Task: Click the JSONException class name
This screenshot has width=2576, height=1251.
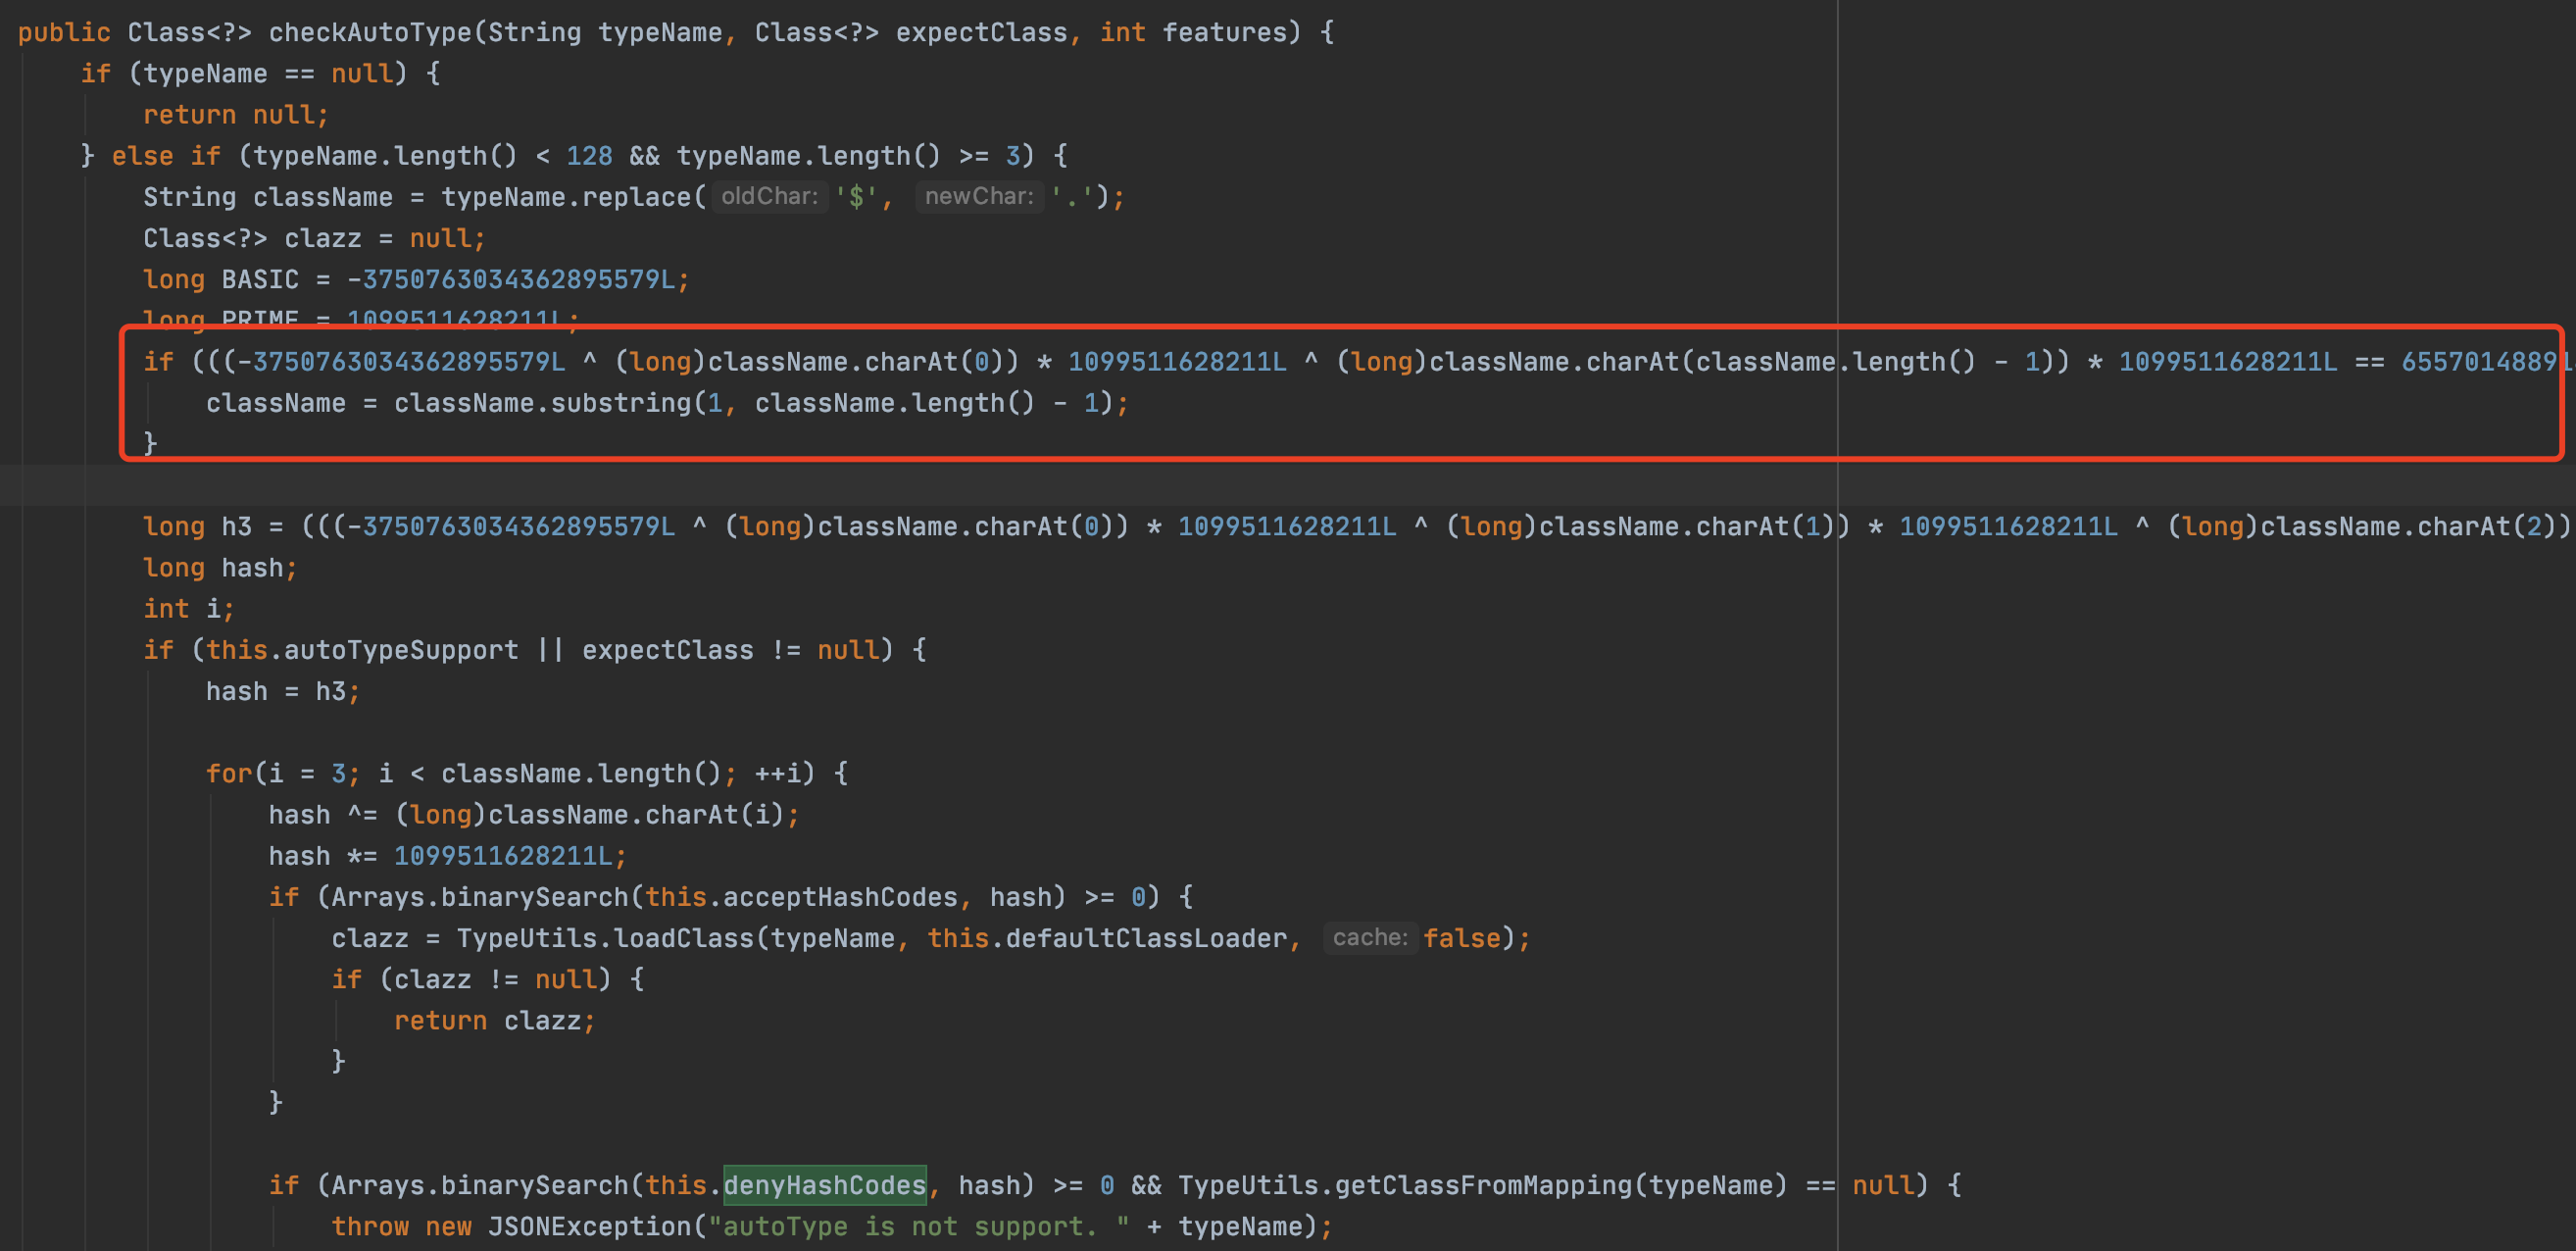Action: click(588, 1226)
